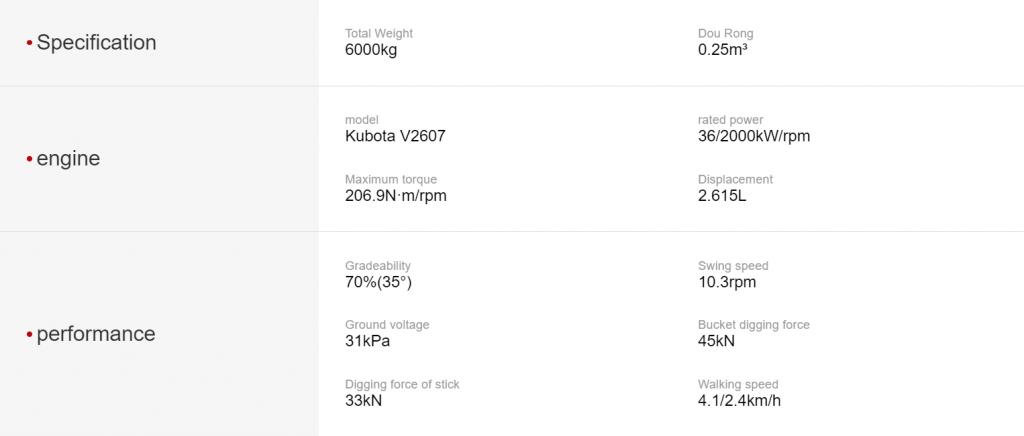The width and height of the screenshot is (1024, 436).
Task: Click the Bucket digging force label
Action: pos(754,325)
